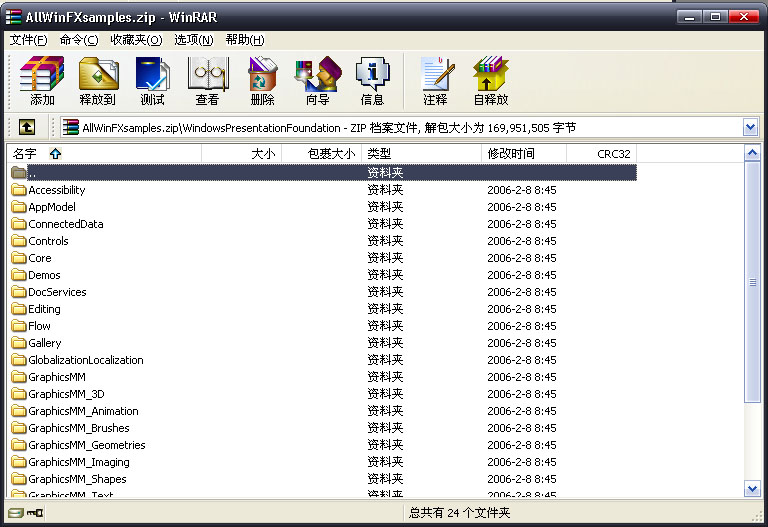Sort by 名字 column header

[x=104, y=154]
